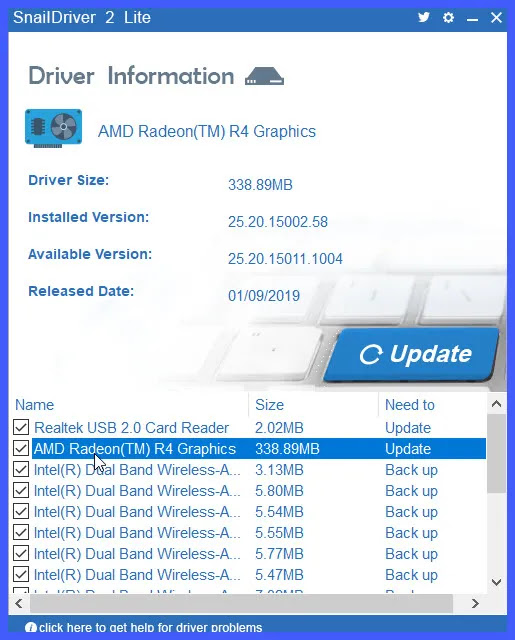515x640 pixels.
Task: Click the drive icon beside Driver Information
Action: [264, 76]
